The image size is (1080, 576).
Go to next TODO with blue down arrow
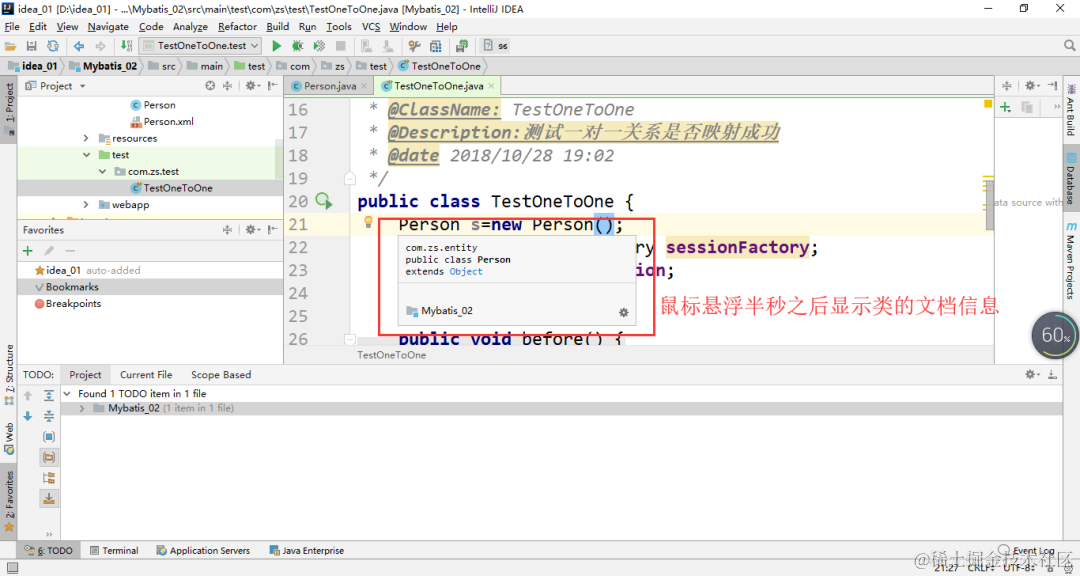coord(28,416)
